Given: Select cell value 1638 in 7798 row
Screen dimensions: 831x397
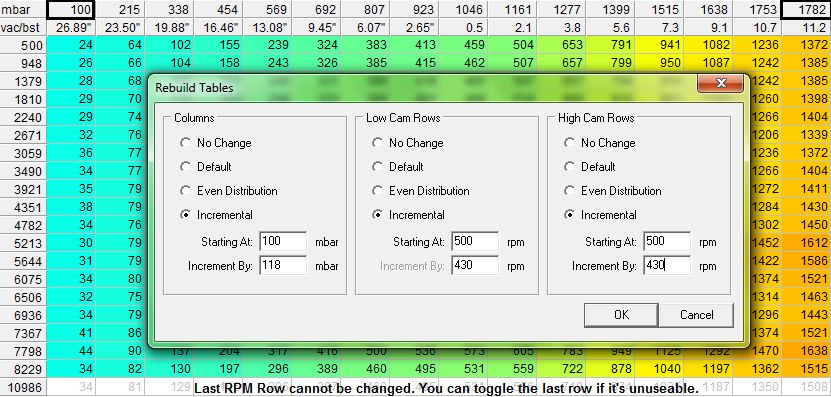Looking at the screenshot, I should tap(806, 351).
